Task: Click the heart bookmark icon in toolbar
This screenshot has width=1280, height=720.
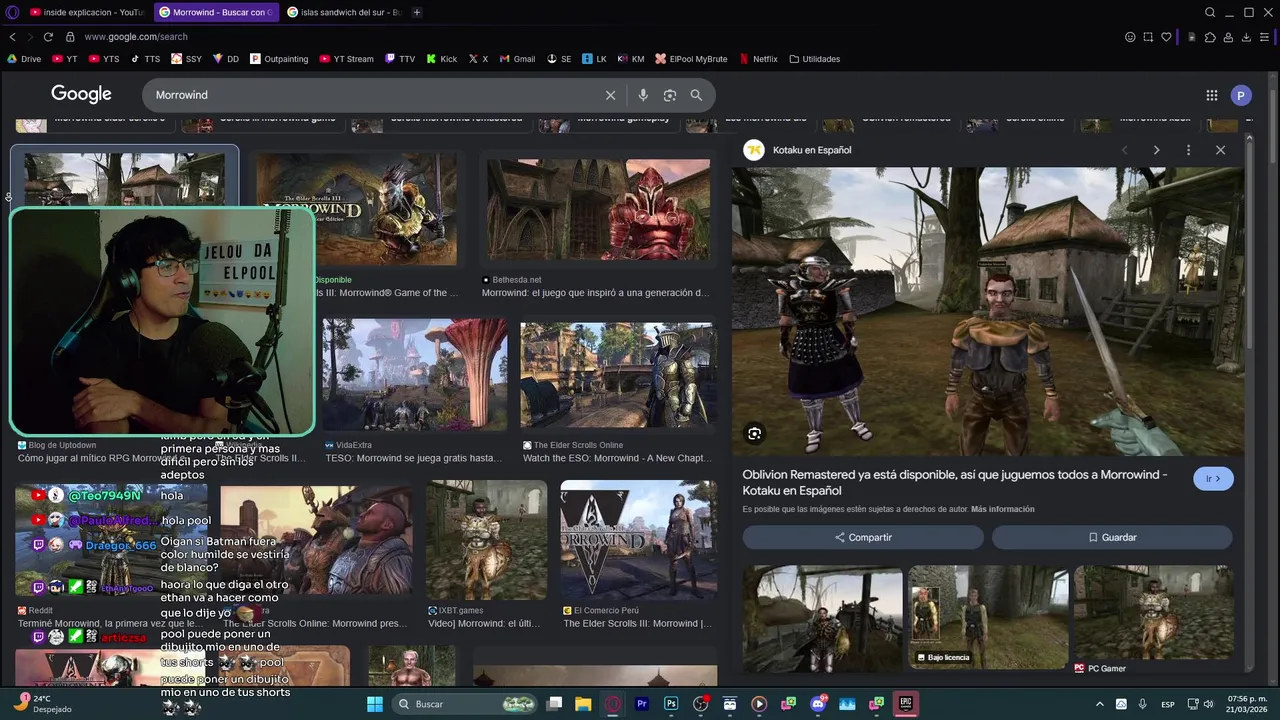Action: tap(1166, 37)
